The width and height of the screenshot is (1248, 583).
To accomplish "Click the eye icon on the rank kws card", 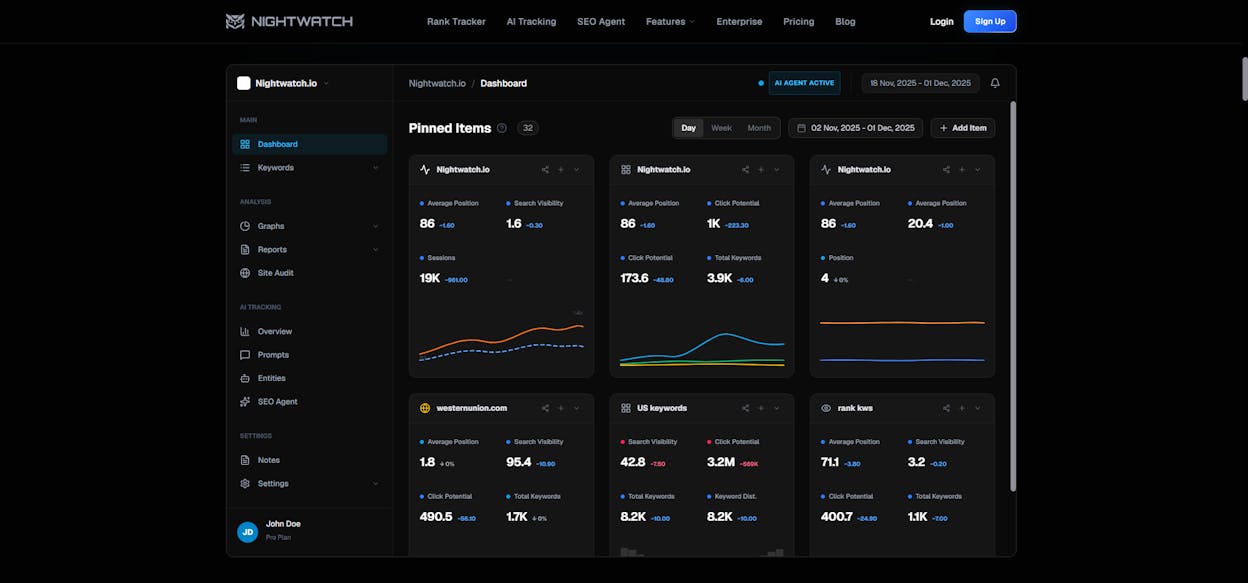I will click(826, 408).
